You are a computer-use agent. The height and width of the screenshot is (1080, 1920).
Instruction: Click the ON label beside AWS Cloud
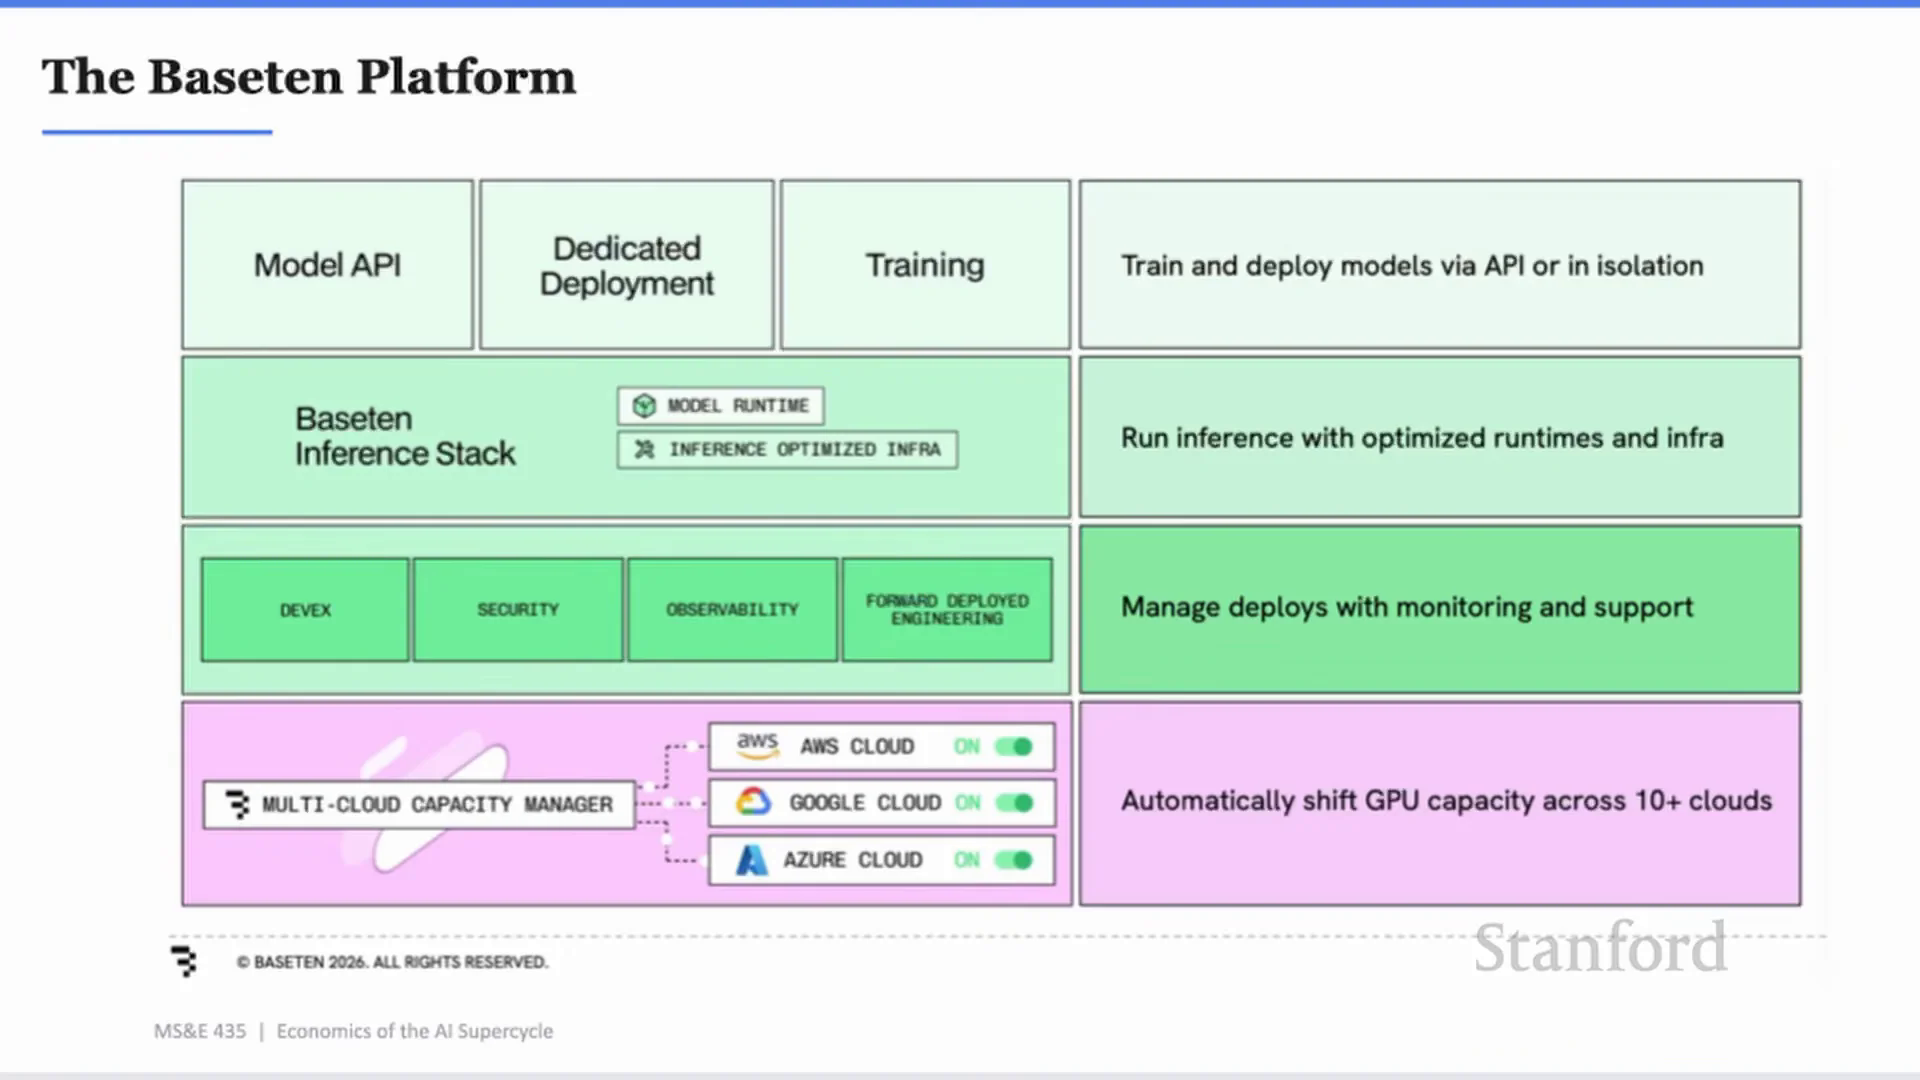point(967,746)
